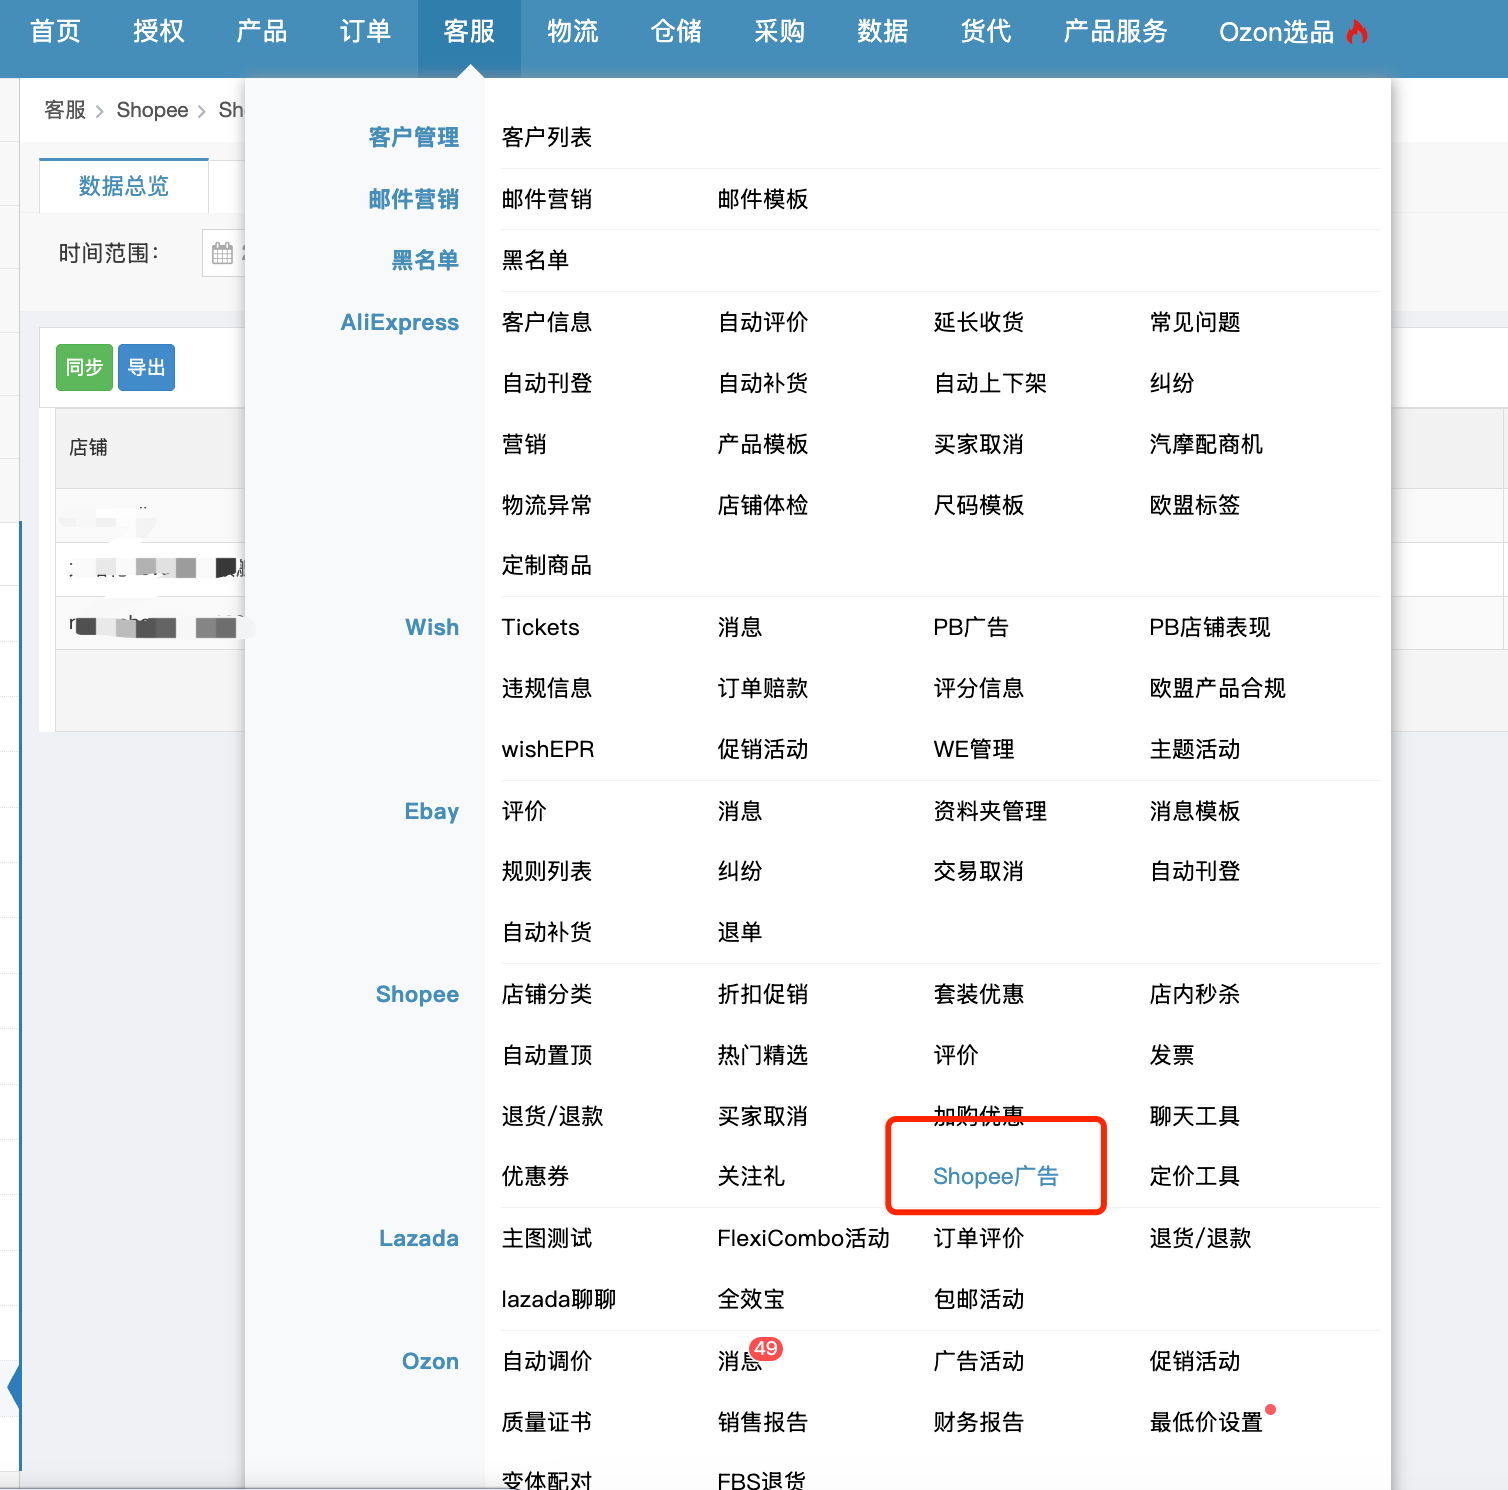Image resolution: width=1508 pixels, height=1490 pixels.
Task: Open Wish 订单赔款 entry
Action: coord(763,688)
